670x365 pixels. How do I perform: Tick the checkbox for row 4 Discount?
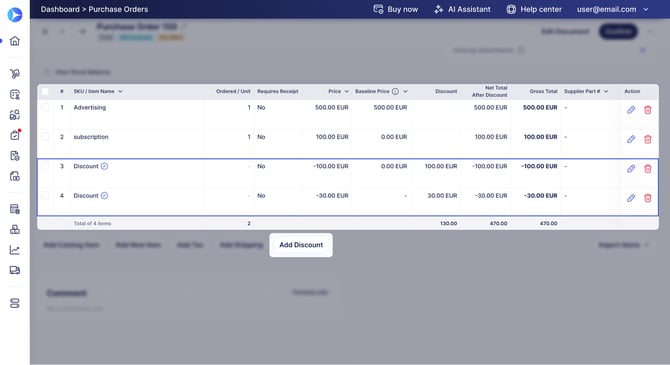(x=45, y=196)
